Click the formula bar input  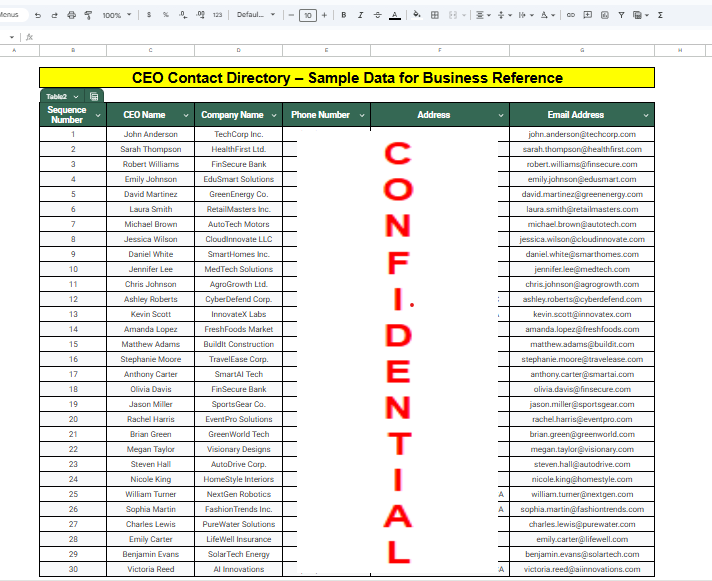click(372, 37)
